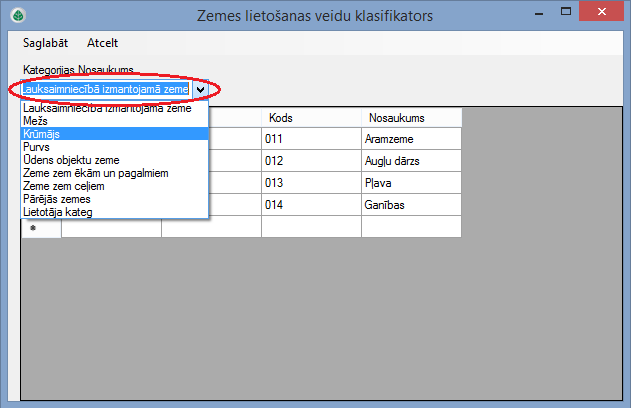
Task: Click the new row asterisk header
Action: pyautogui.click(x=41, y=227)
